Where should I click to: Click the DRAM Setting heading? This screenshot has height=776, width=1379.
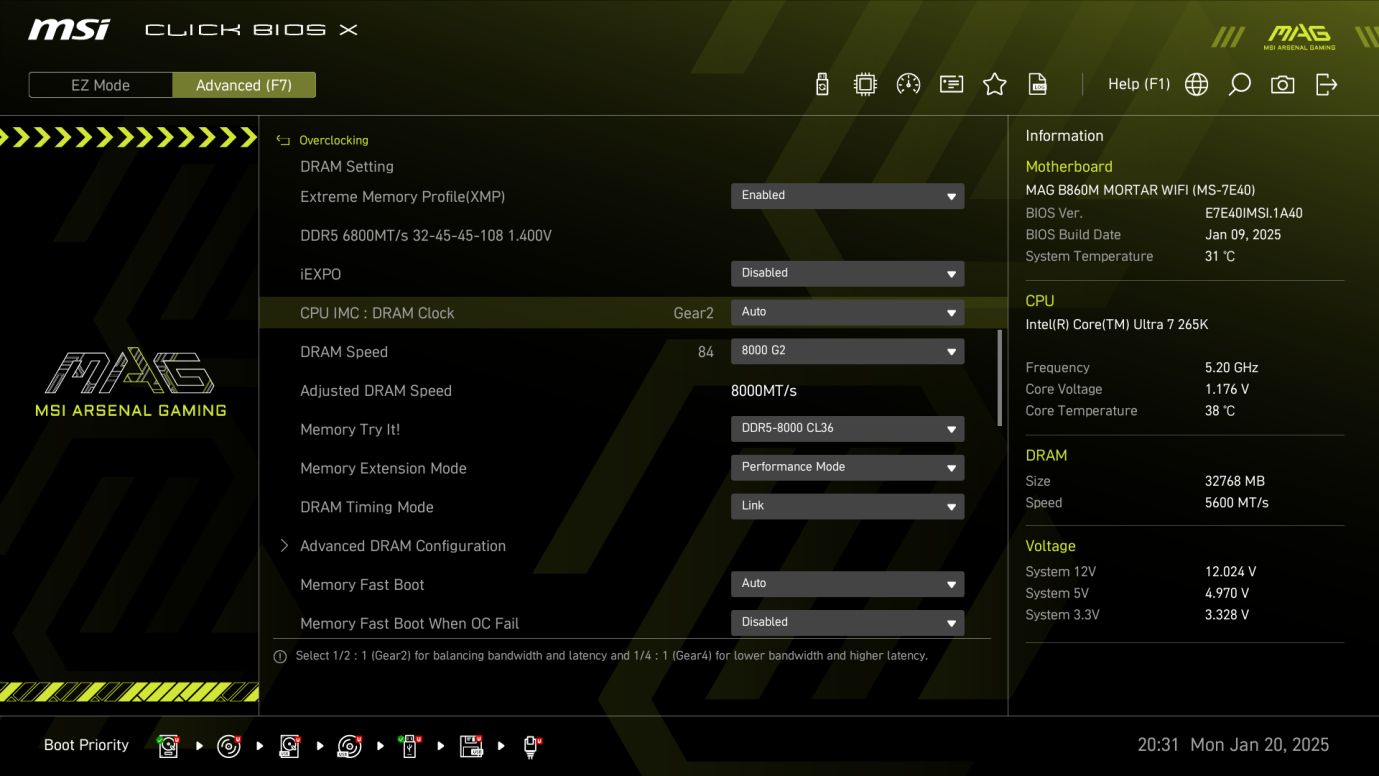pyautogui.click(x=347, y=167)
